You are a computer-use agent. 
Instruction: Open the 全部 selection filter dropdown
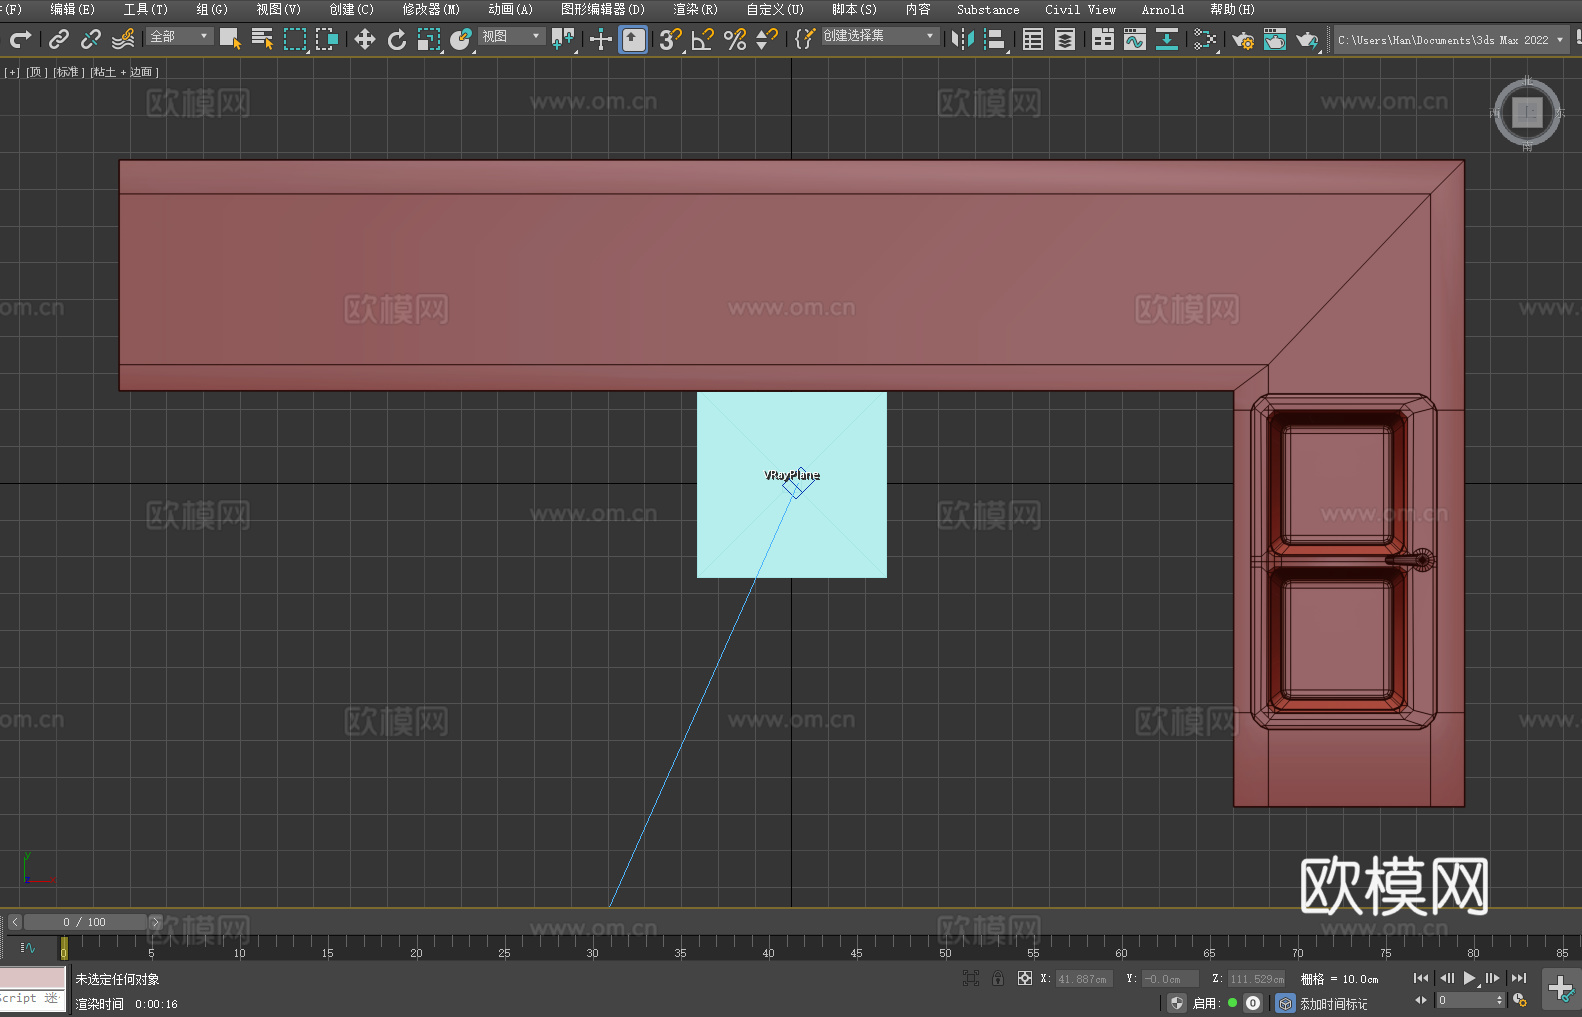[x=179, y=36]
